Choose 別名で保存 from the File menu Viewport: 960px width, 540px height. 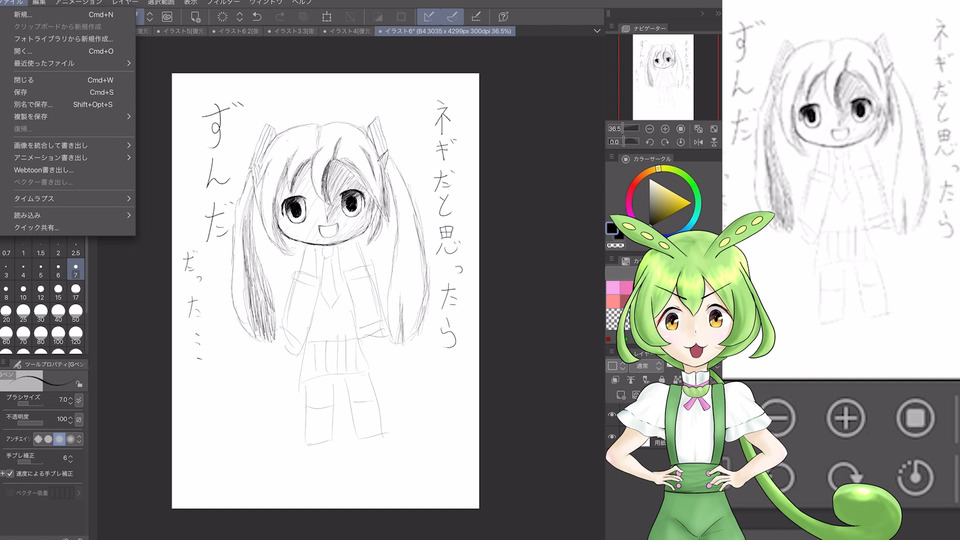[36, 104]
